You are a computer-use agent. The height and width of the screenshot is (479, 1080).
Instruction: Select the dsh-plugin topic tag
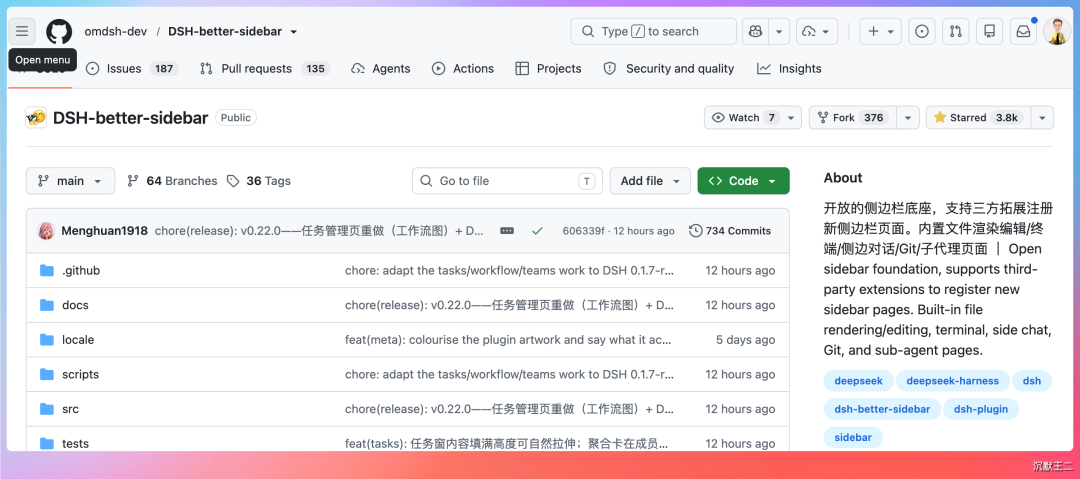point(981,409)
